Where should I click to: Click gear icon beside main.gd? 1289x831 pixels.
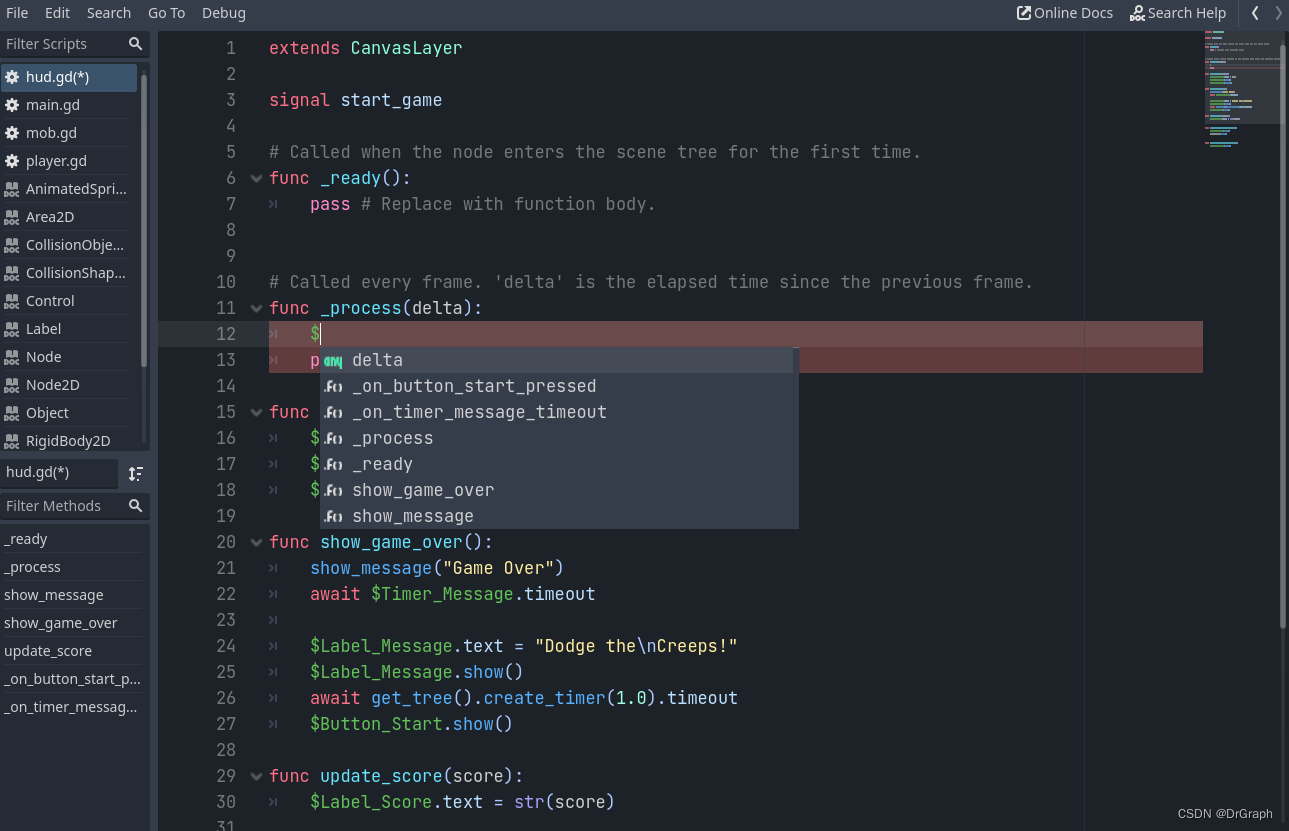(x=12, y=105)
